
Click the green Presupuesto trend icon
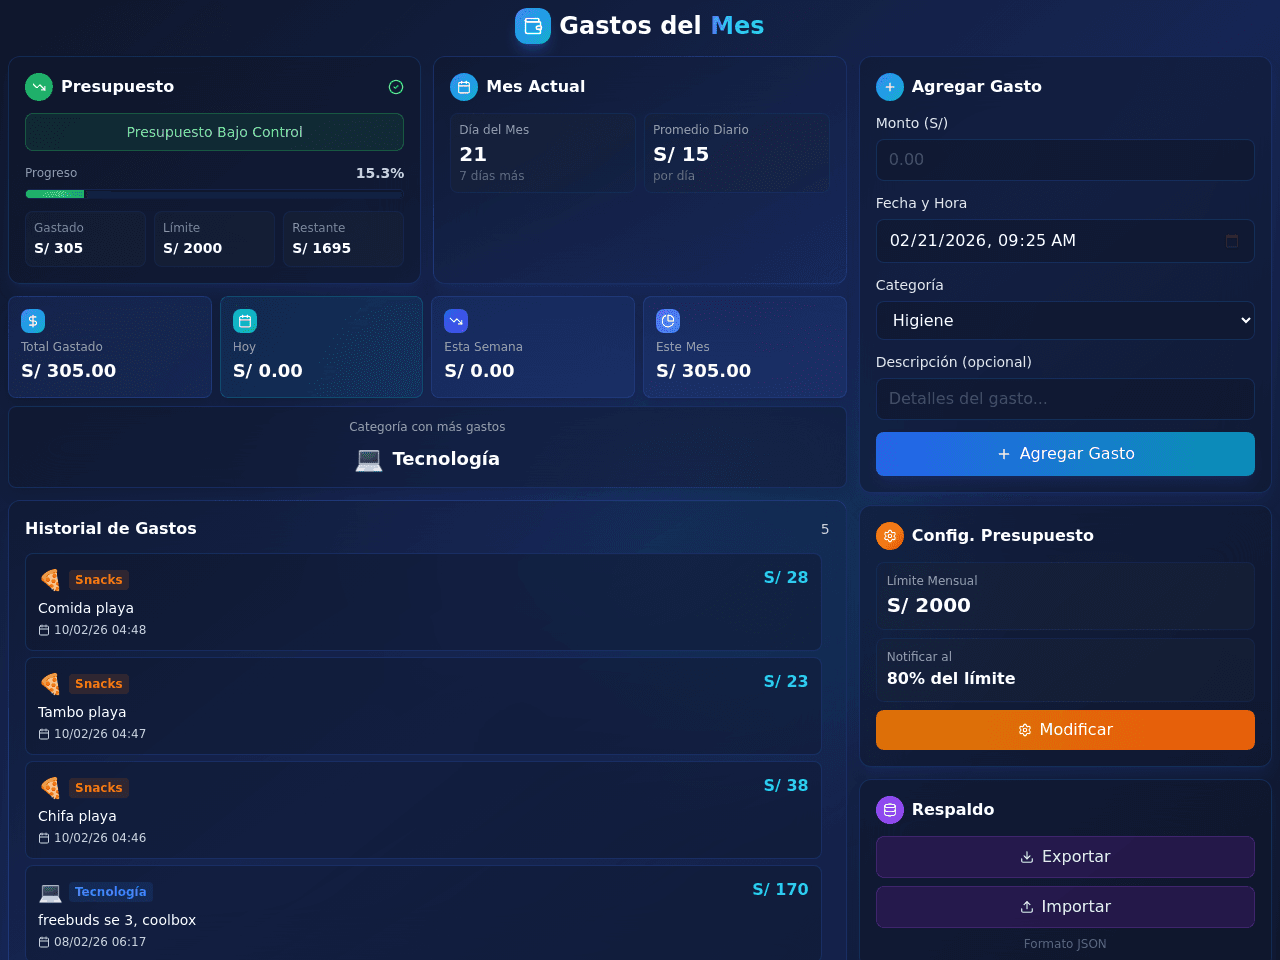tap(39, 87)
